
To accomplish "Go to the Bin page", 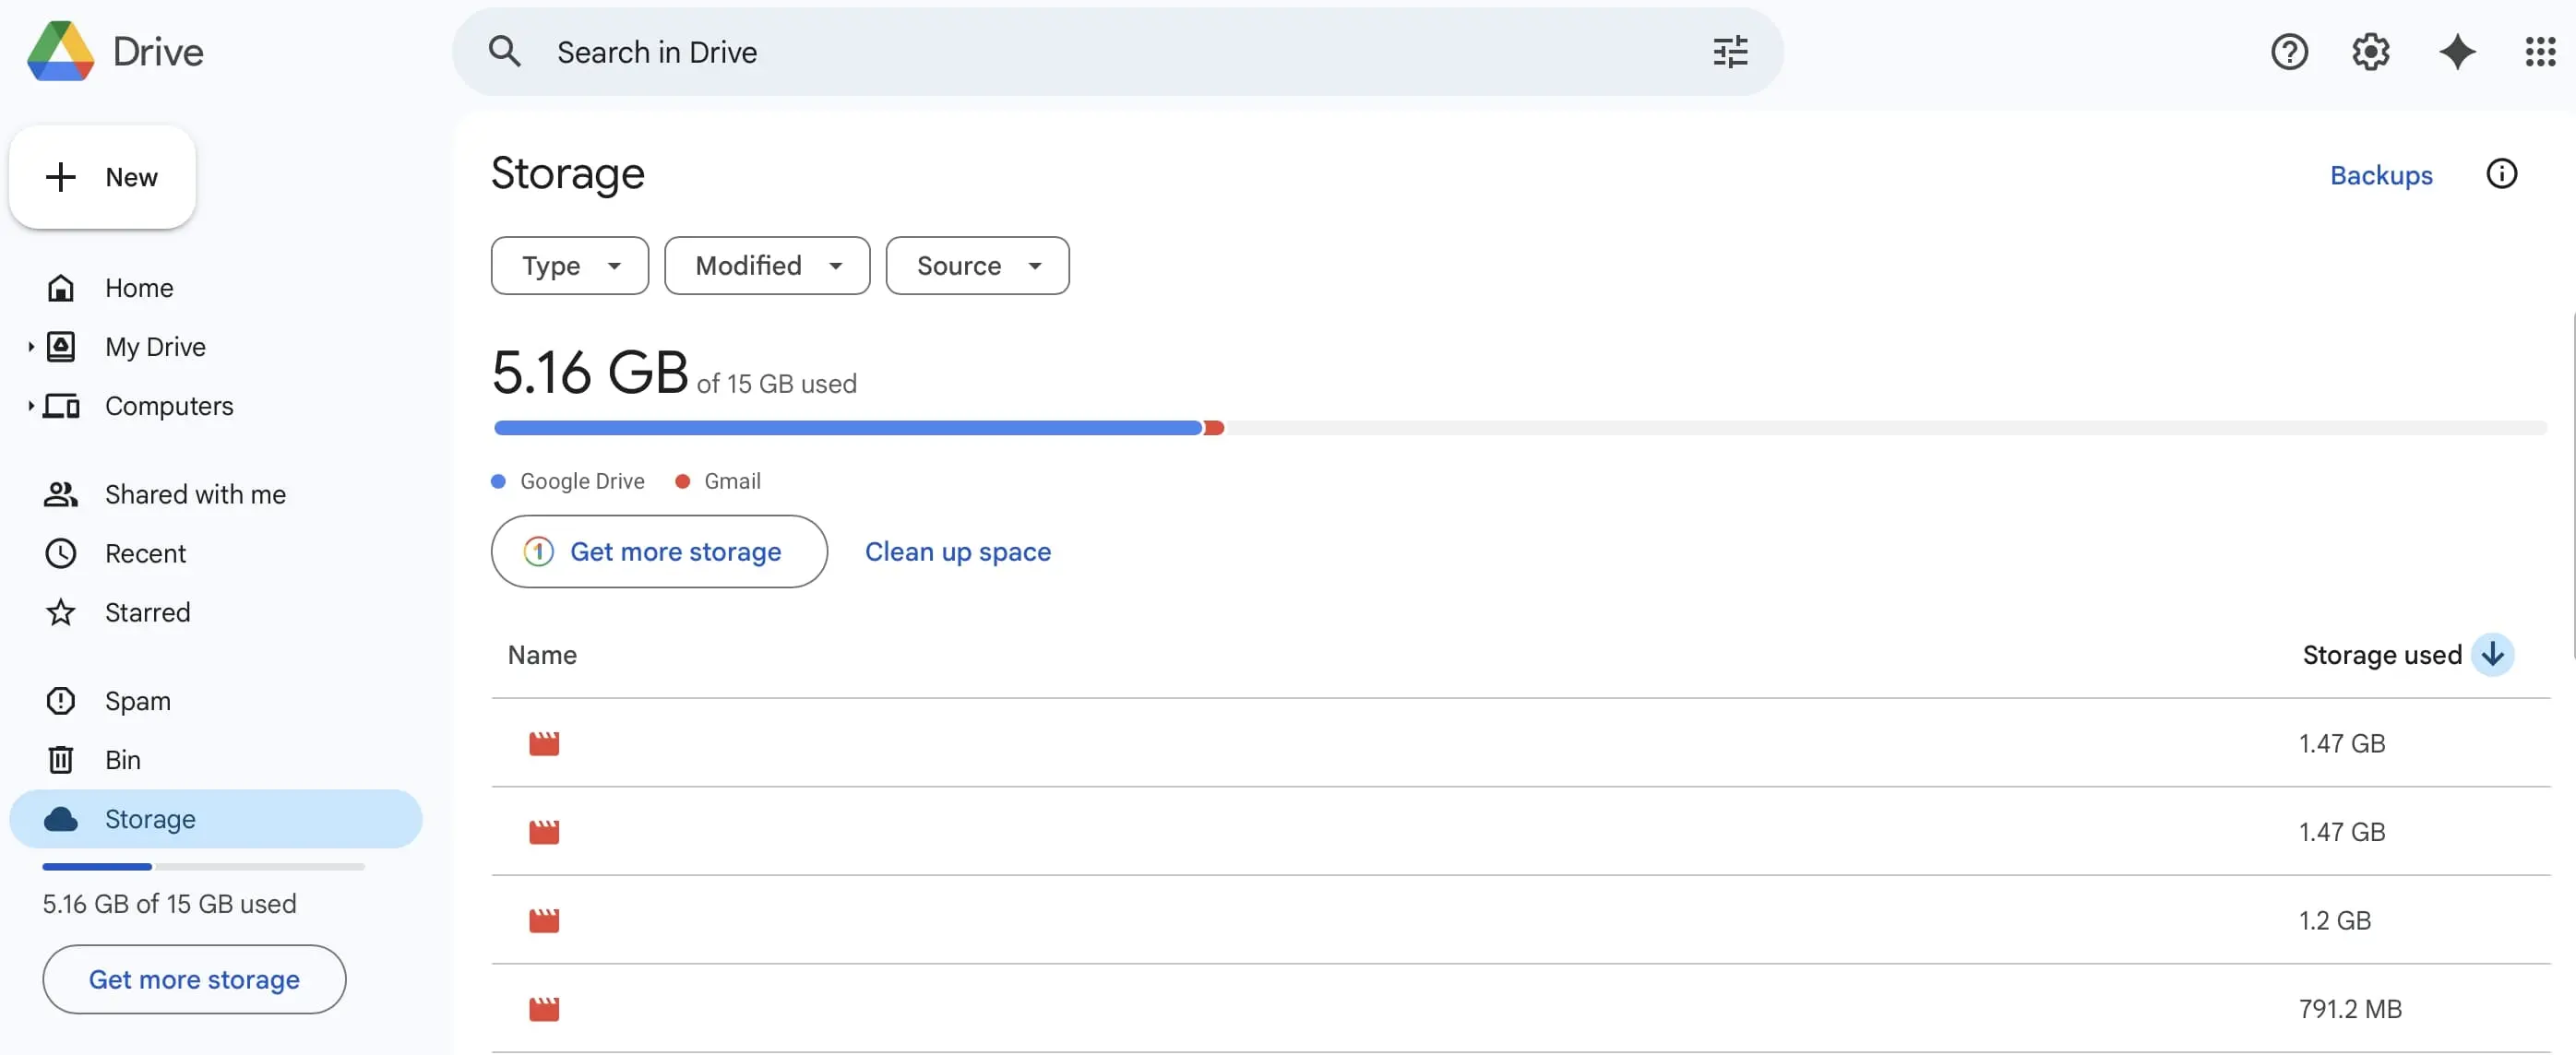I will tap(121, 759).
